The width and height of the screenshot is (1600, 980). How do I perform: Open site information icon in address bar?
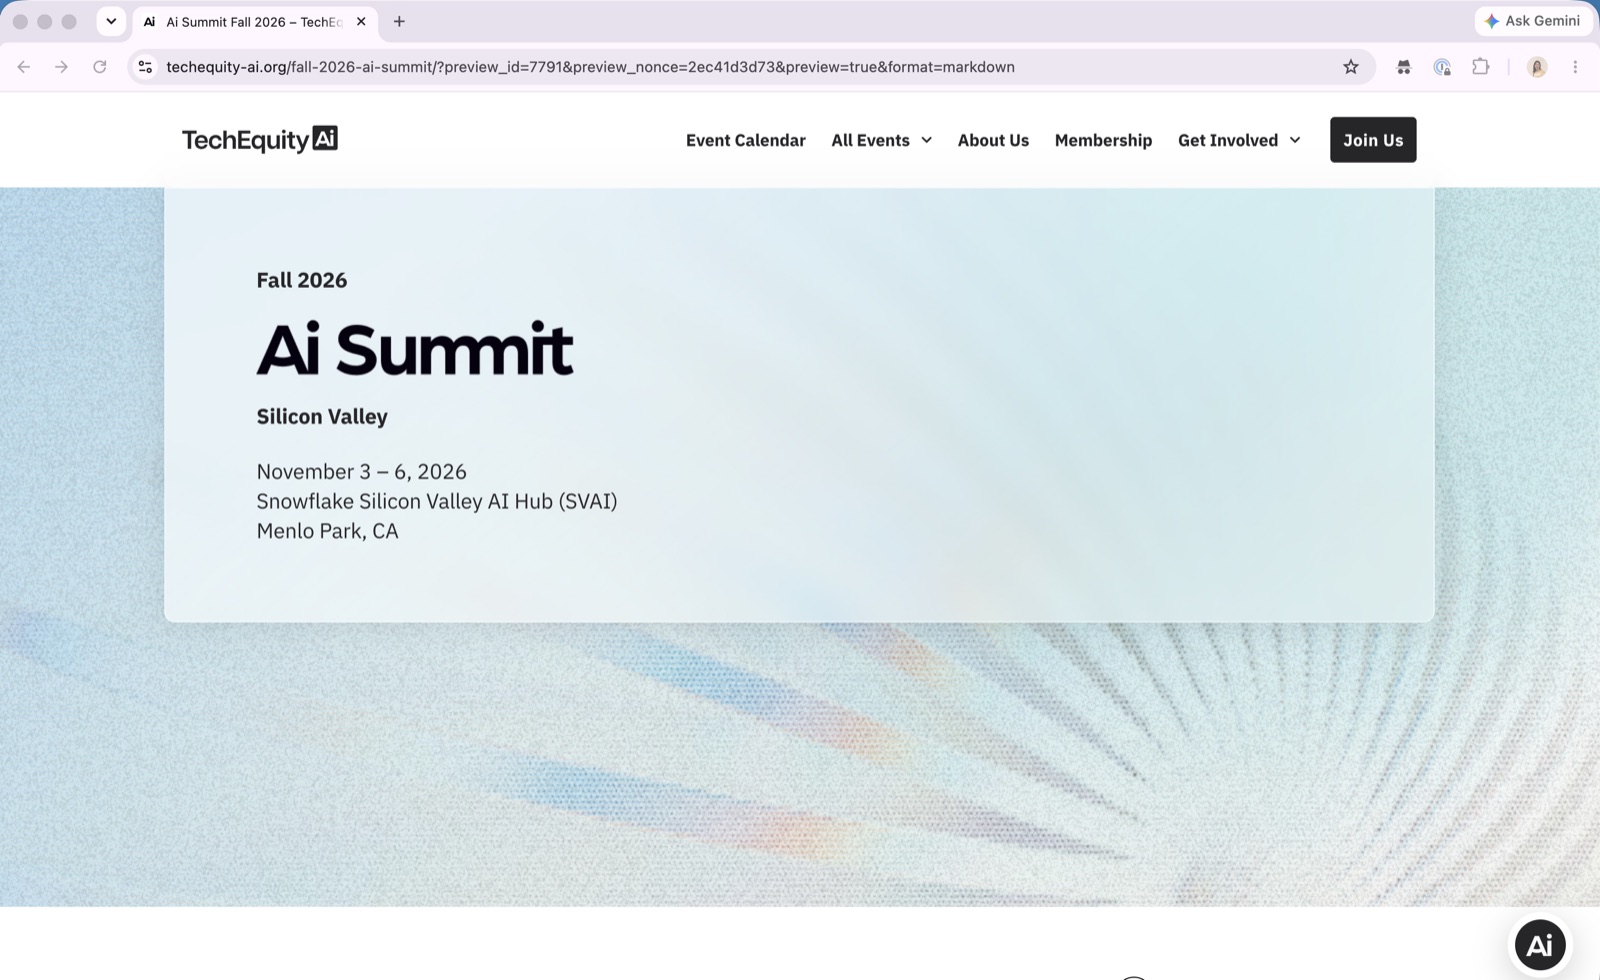coord(145,67)
